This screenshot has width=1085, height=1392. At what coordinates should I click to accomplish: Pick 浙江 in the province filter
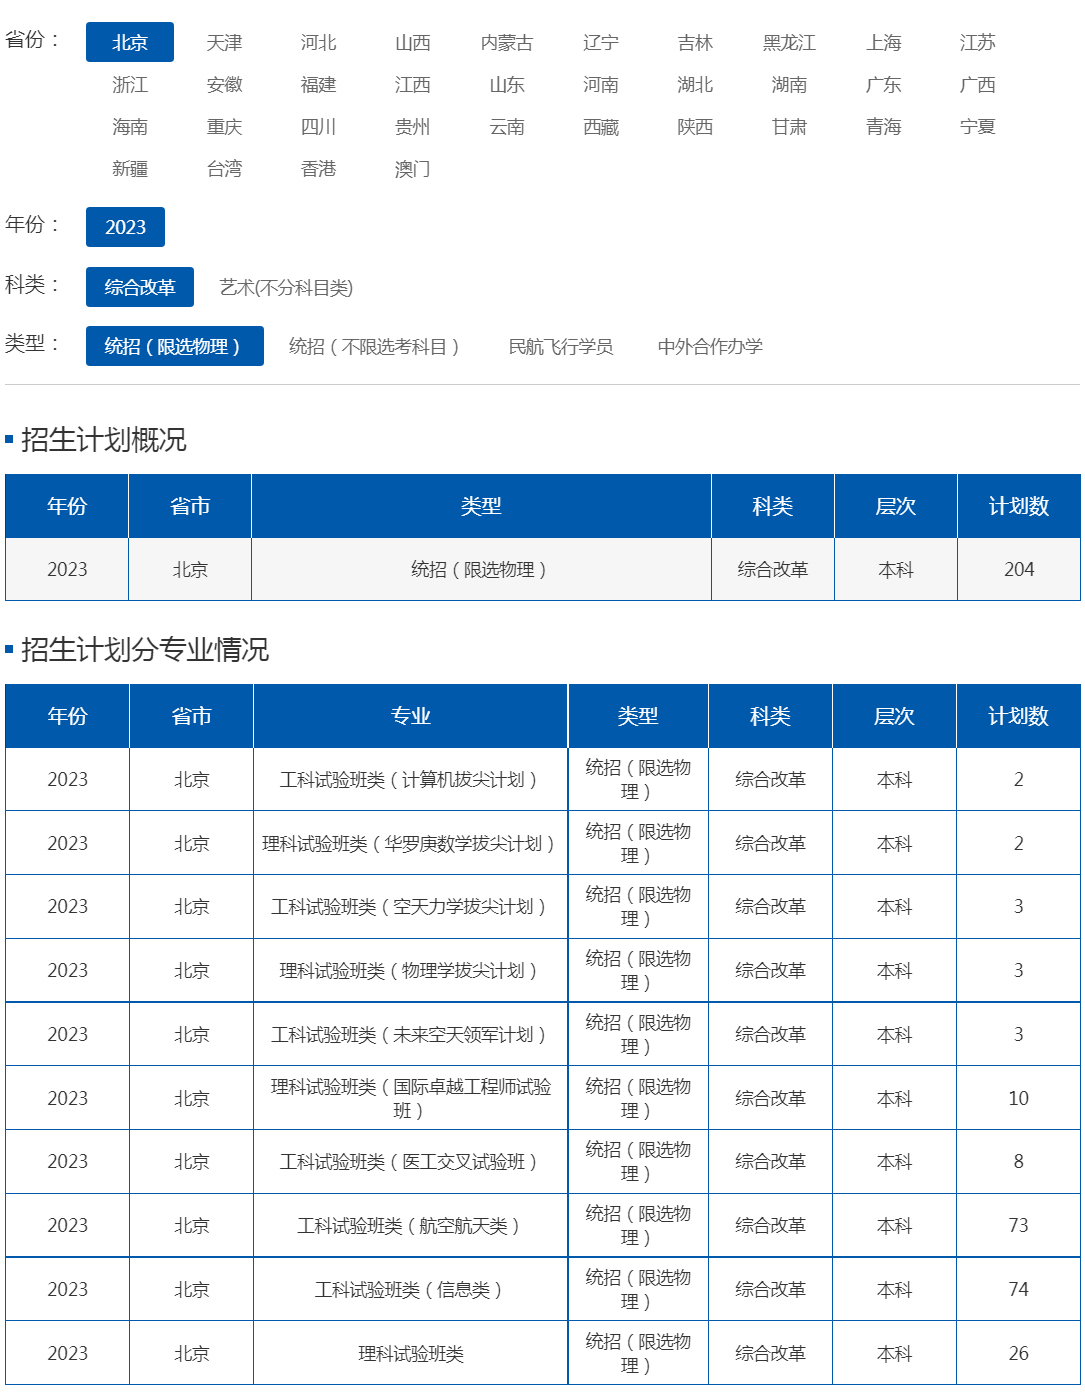pos(130,84)
